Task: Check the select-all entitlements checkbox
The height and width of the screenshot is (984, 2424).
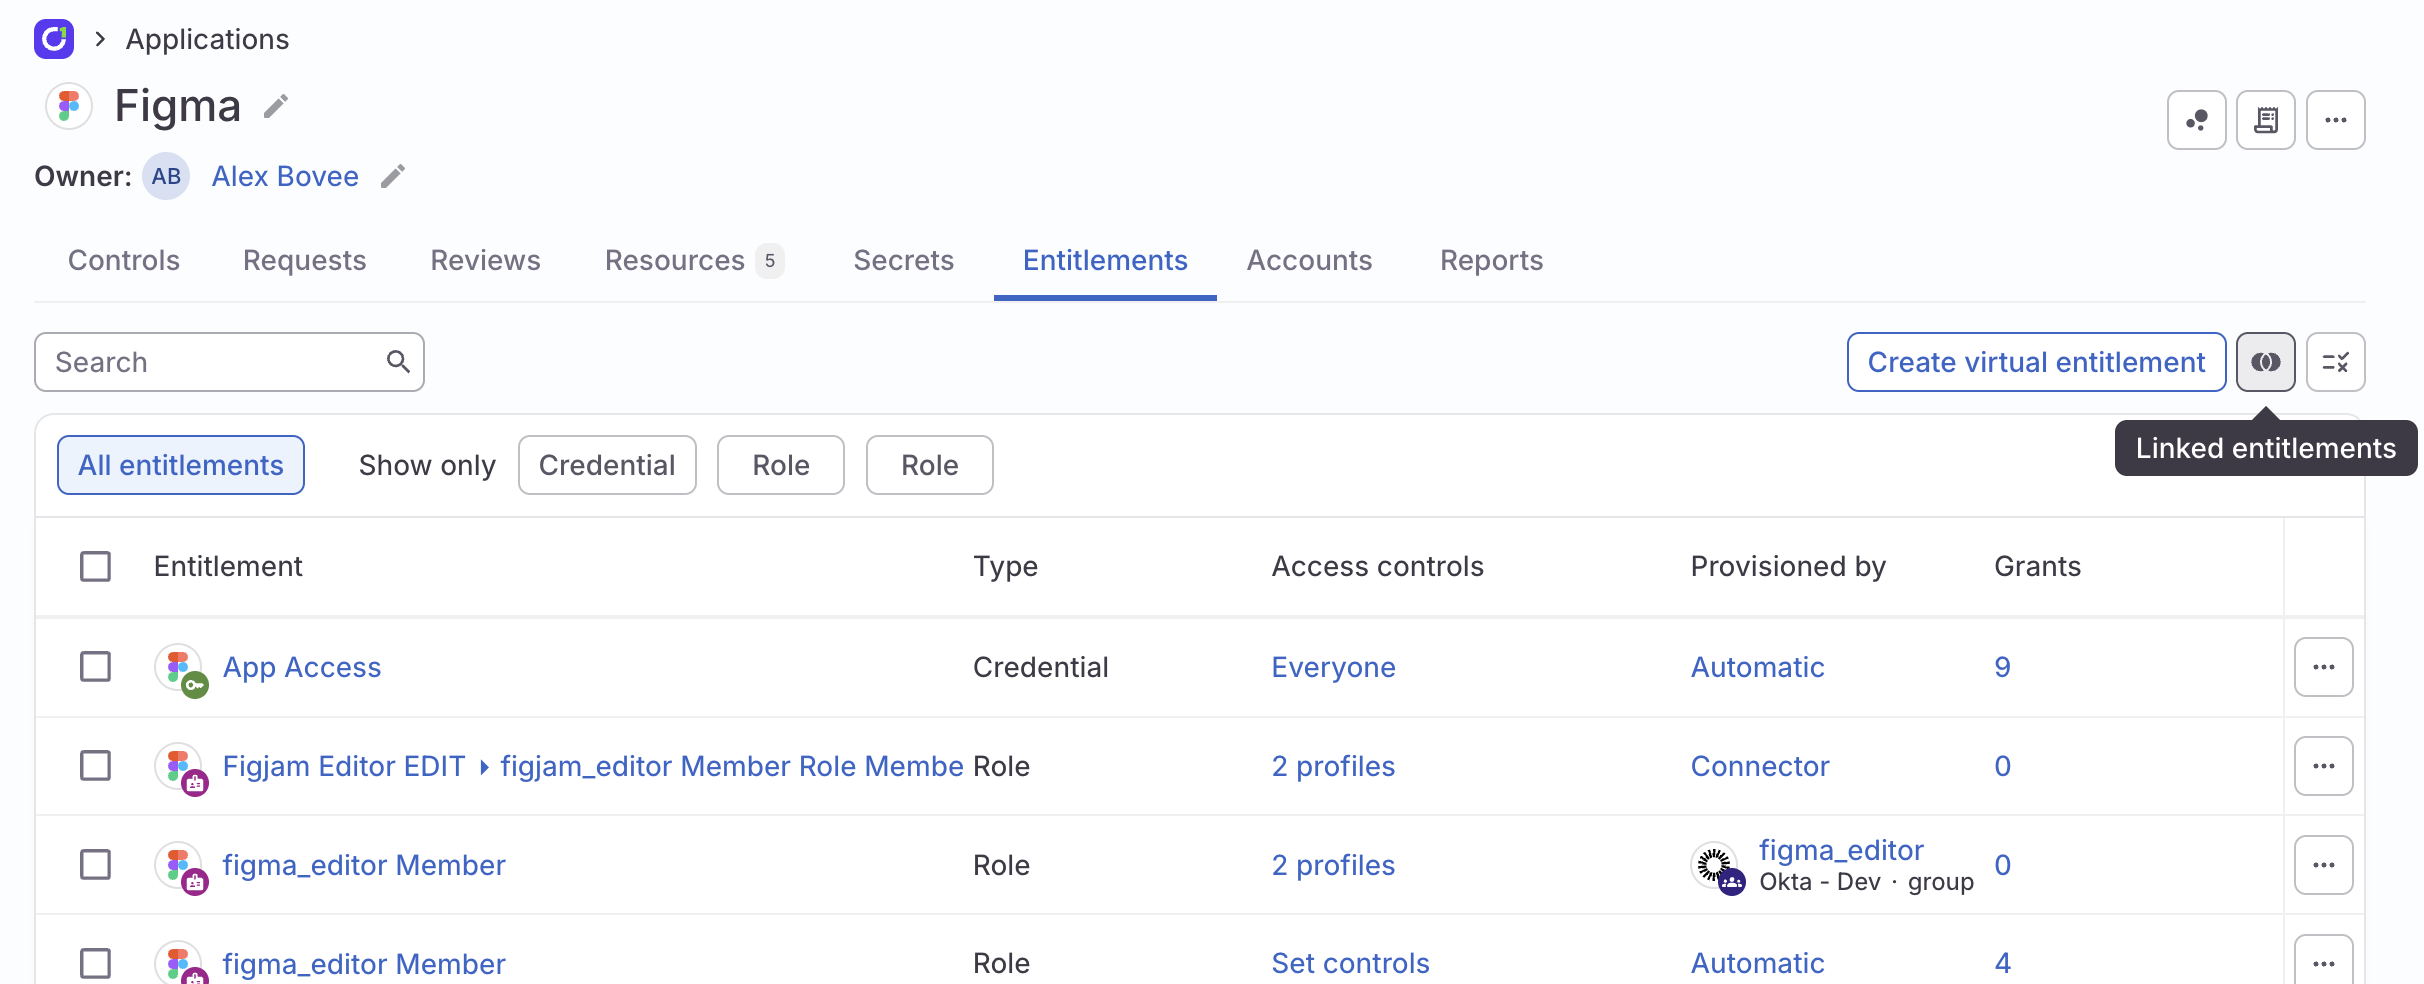Action: point(95,566)
